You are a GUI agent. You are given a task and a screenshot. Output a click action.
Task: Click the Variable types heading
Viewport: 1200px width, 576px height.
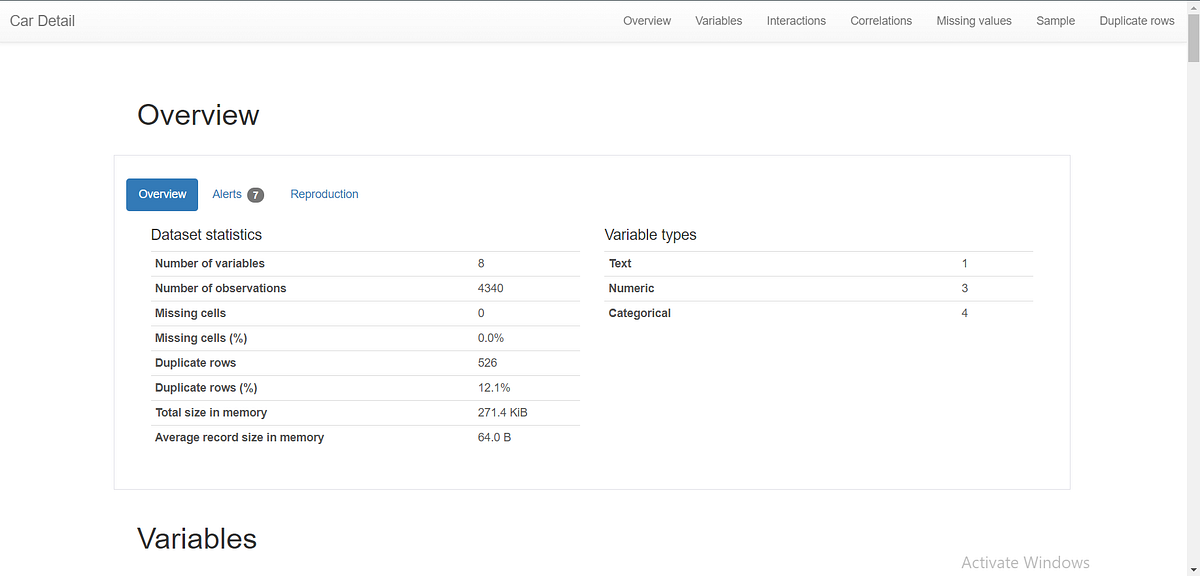tap(650, 234)
